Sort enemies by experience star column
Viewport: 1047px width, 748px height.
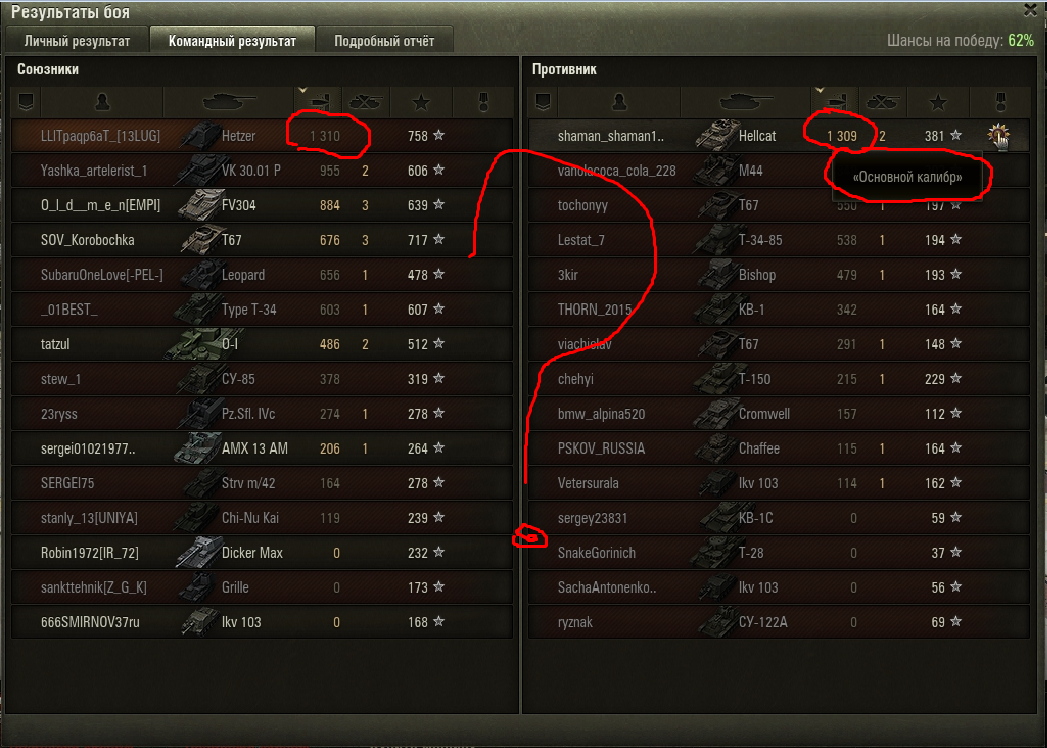click(x=938, y=102)
